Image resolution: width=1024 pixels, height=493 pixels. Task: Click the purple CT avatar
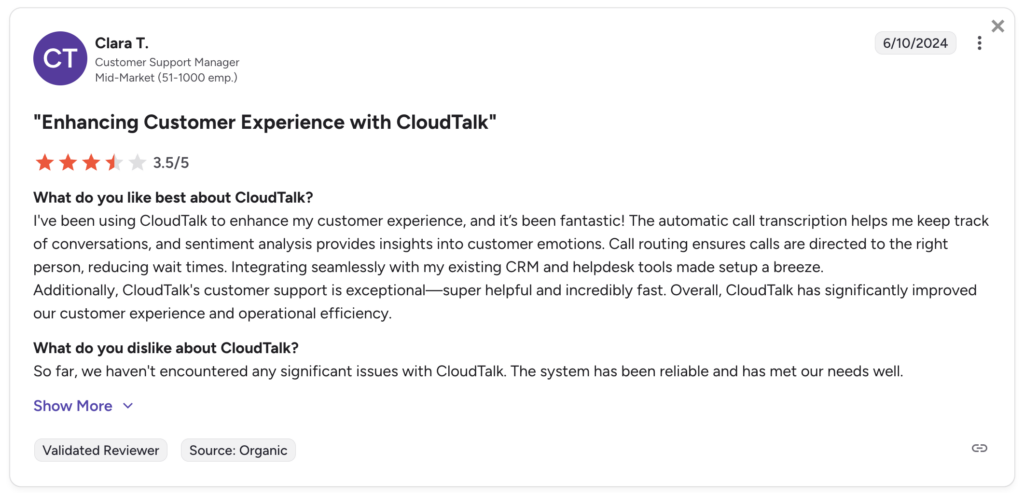(x=60, y=58)
